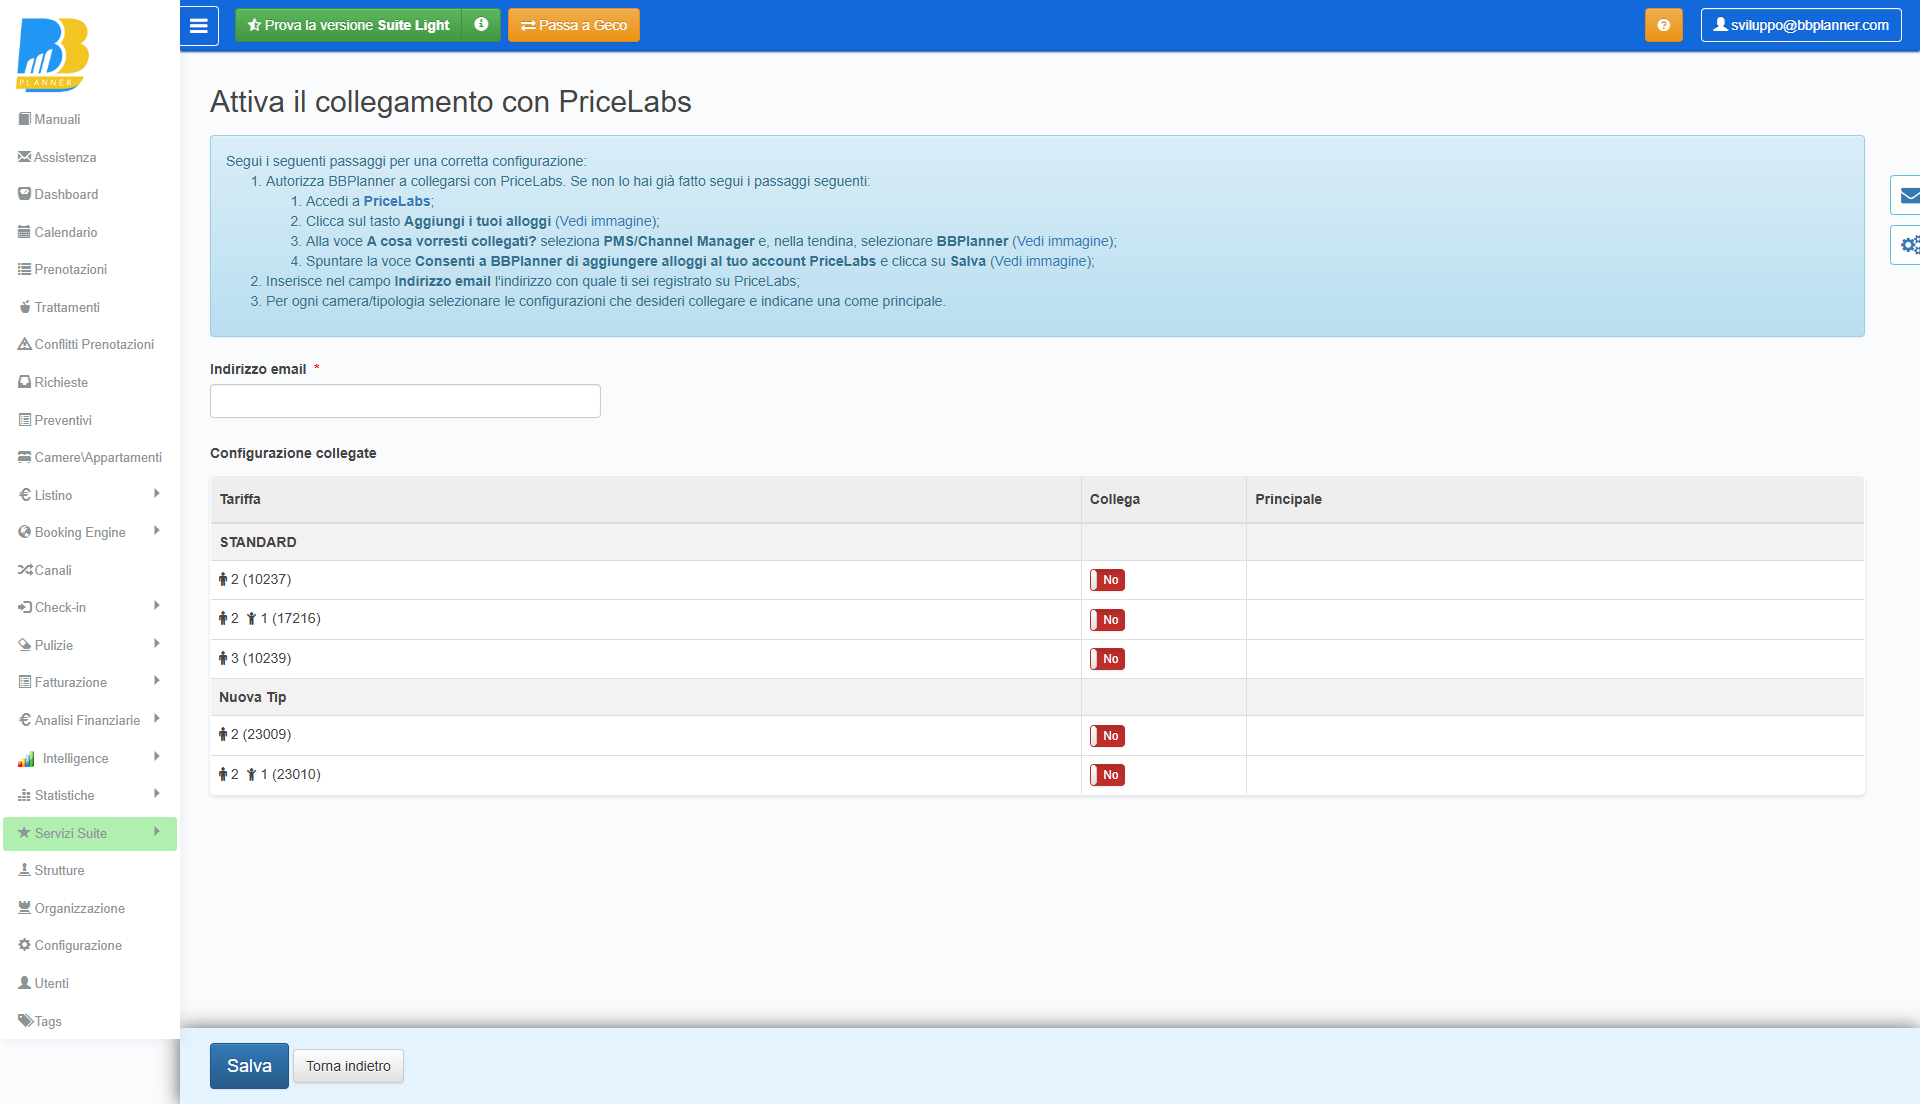Open the Booking Engine menu item
1920x1104 pixels.
[90, 532]
